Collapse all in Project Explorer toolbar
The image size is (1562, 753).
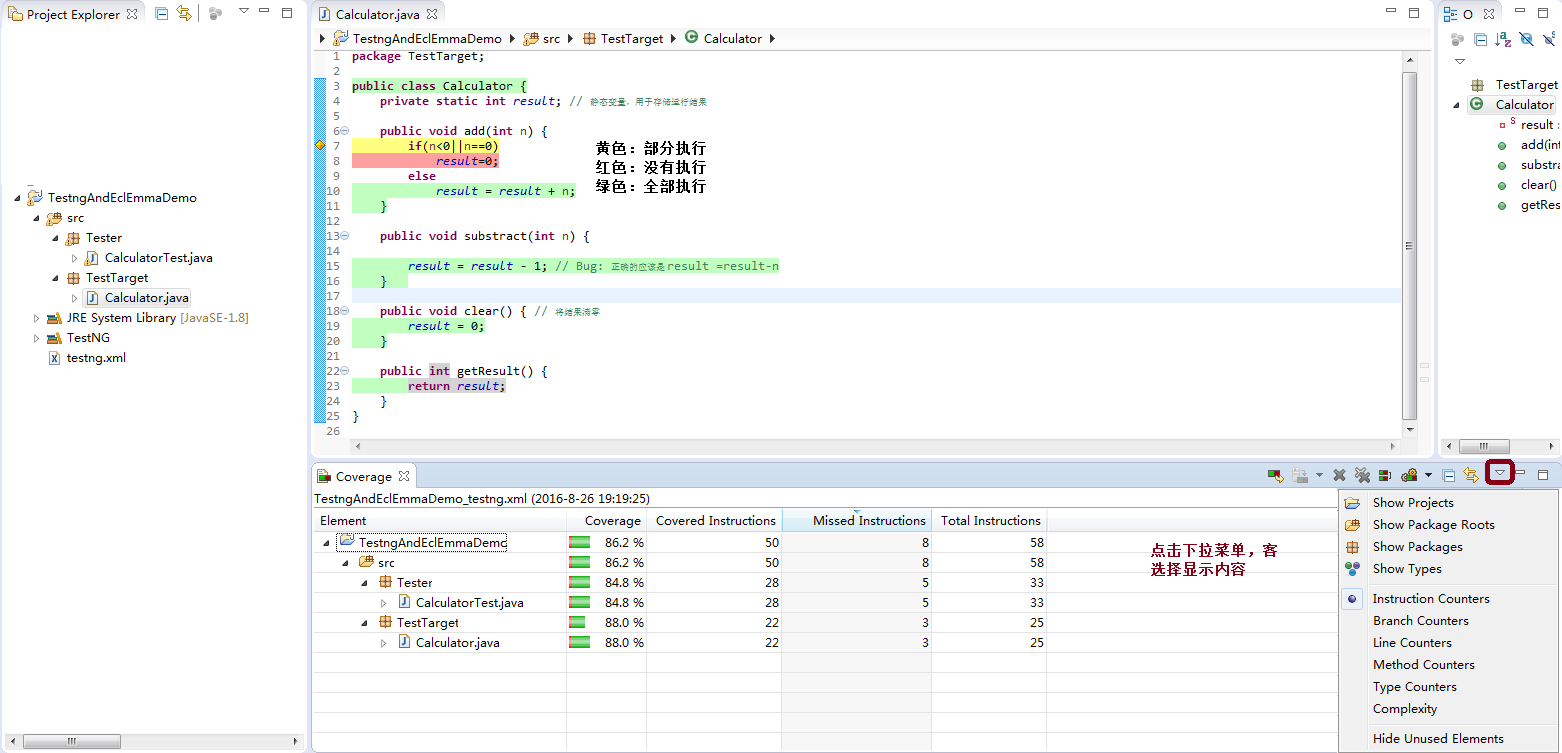[x=161, y=14]
